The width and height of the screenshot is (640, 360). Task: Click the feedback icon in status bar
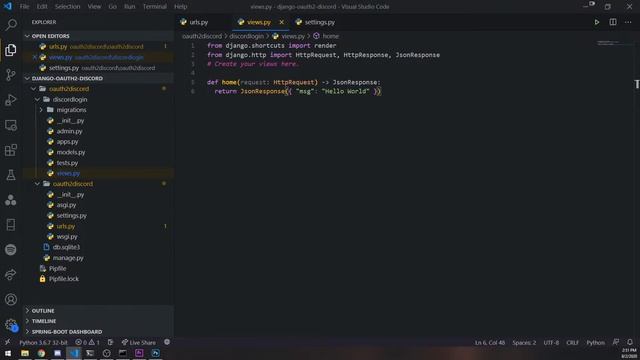[x=616, y=342]
